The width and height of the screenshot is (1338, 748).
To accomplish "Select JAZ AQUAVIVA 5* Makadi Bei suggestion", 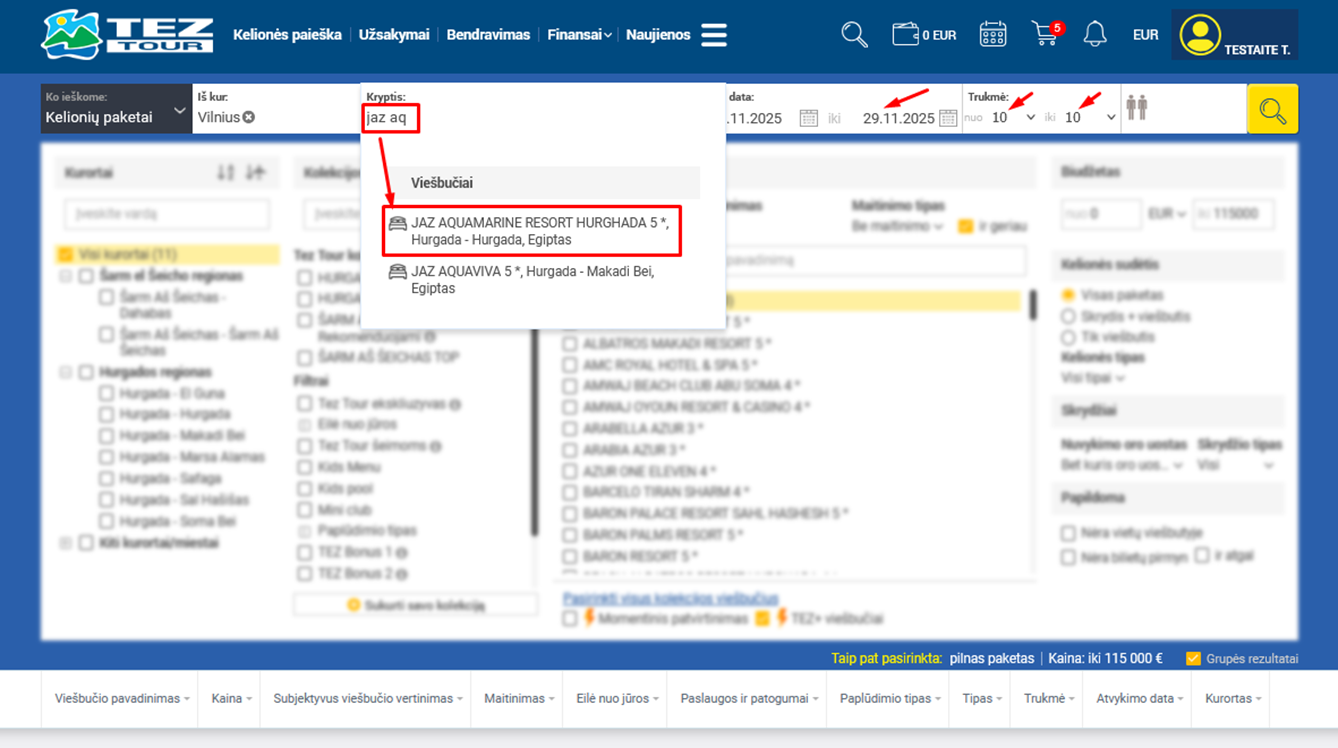I will point(533,280).
